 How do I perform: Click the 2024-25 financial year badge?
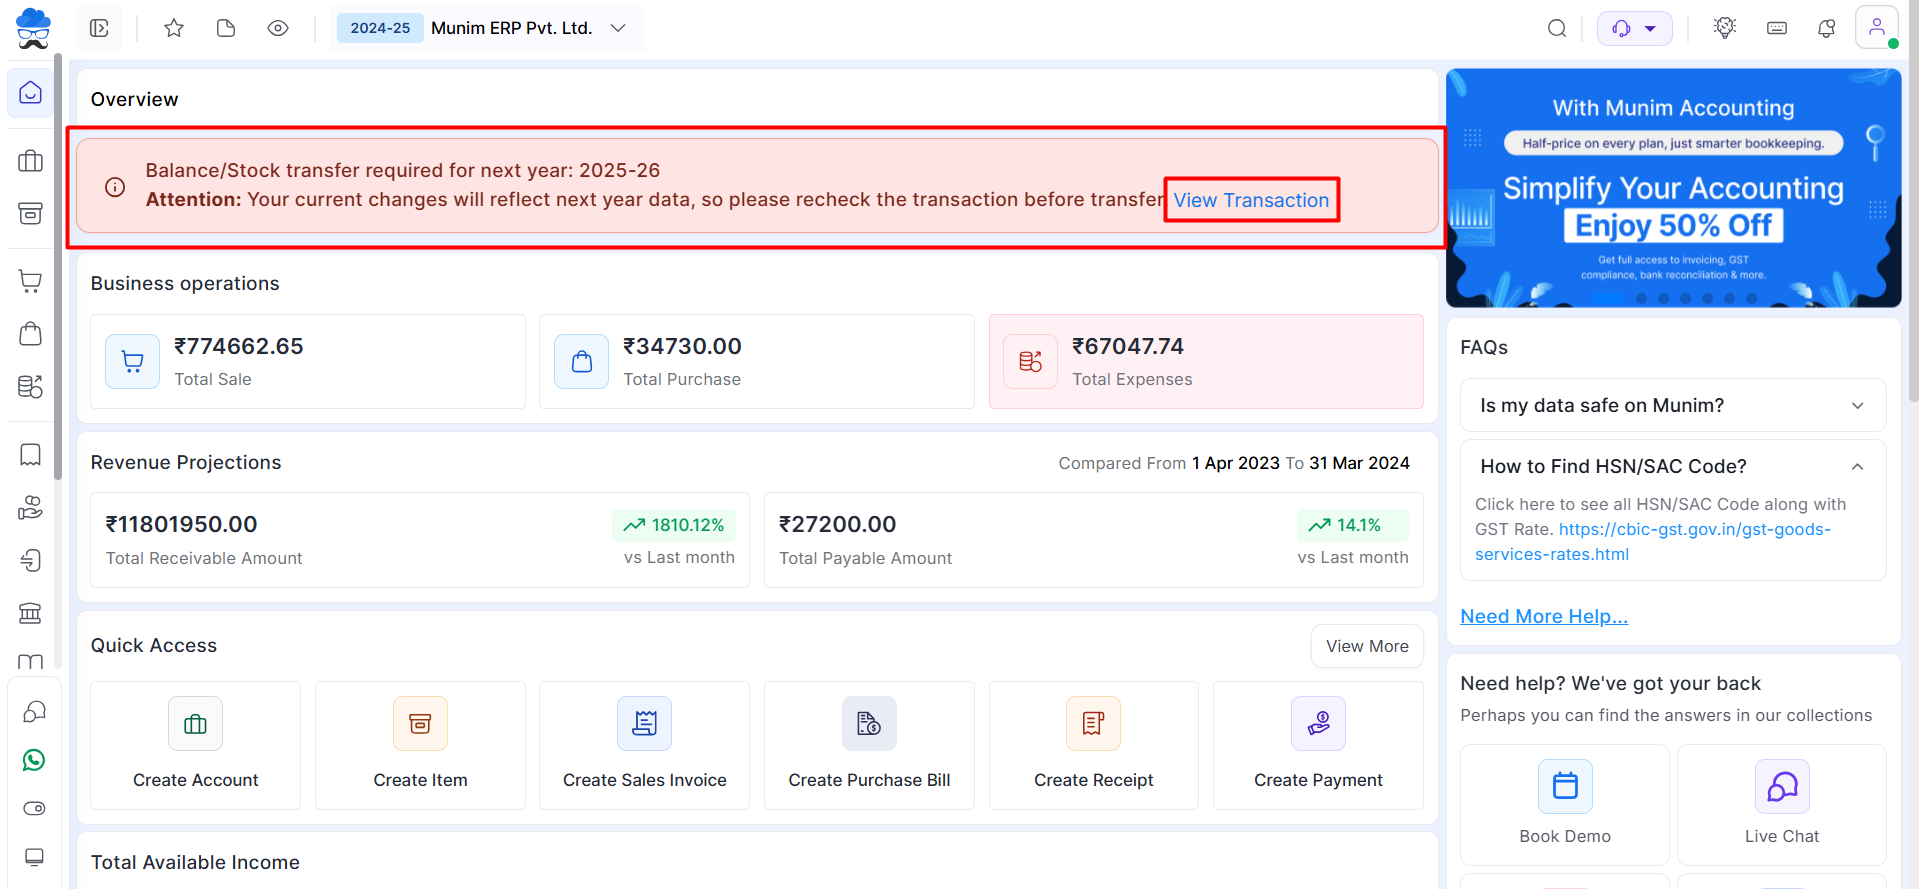pos(380,28)
